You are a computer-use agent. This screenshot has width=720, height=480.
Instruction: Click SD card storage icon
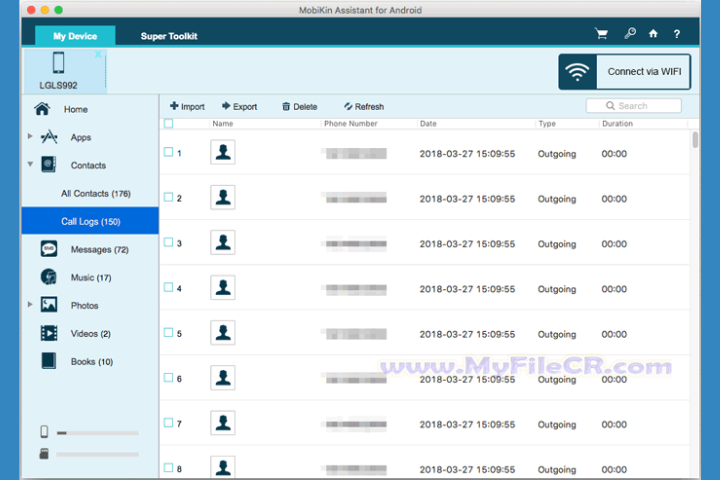[x=44, y=454]
